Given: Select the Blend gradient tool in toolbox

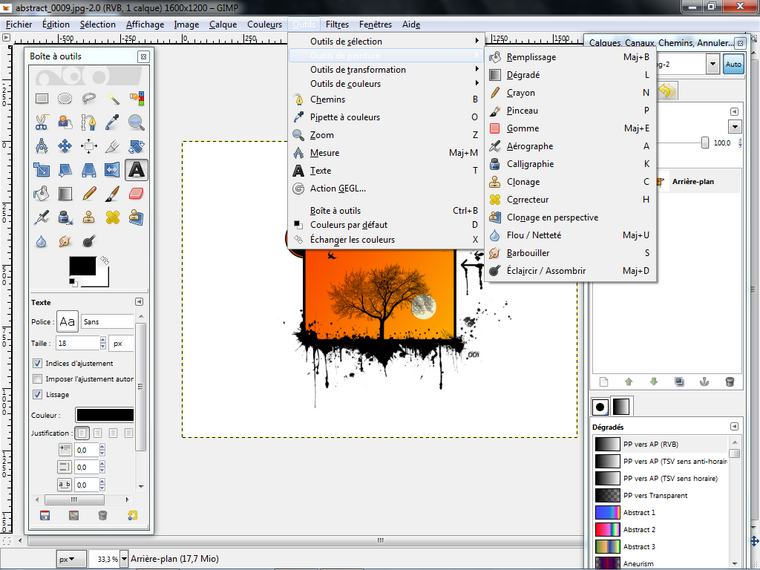Looking at the screenshot, I should pos(65,194).
